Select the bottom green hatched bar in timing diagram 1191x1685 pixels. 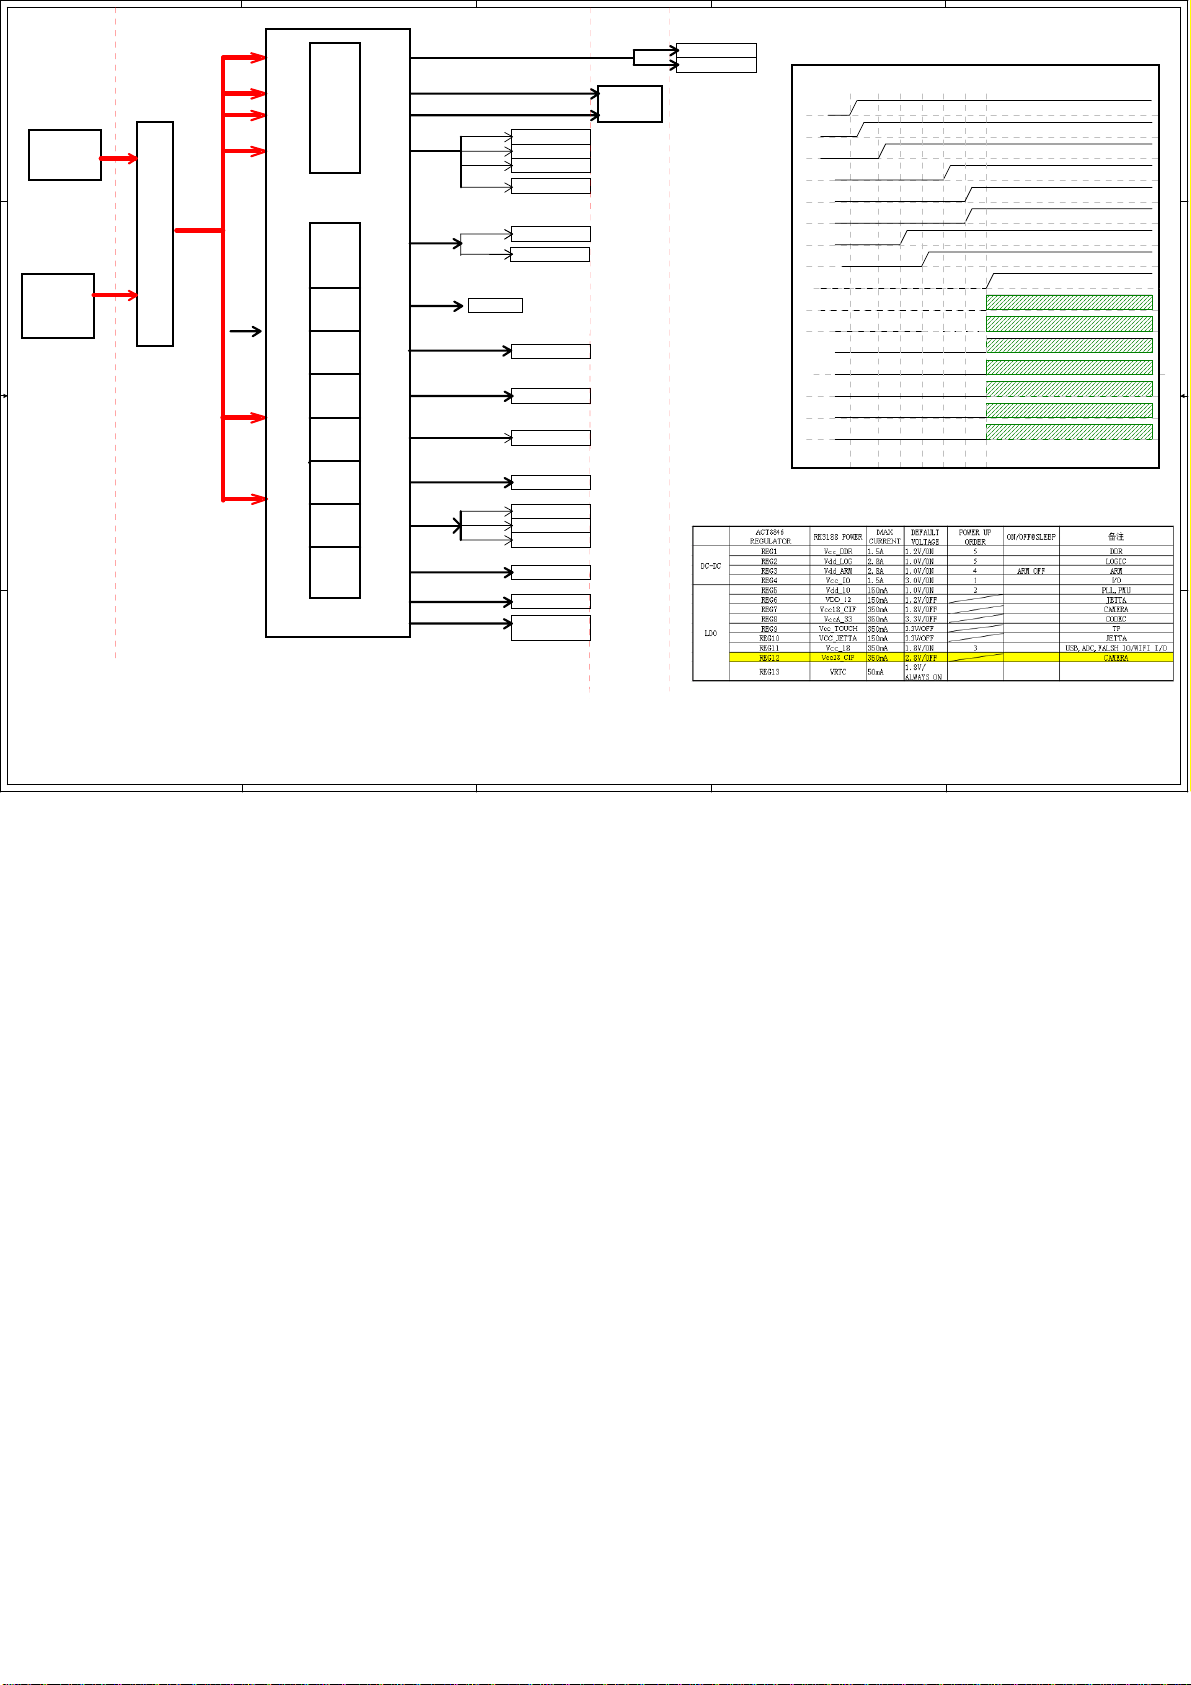pos(1069,432)
